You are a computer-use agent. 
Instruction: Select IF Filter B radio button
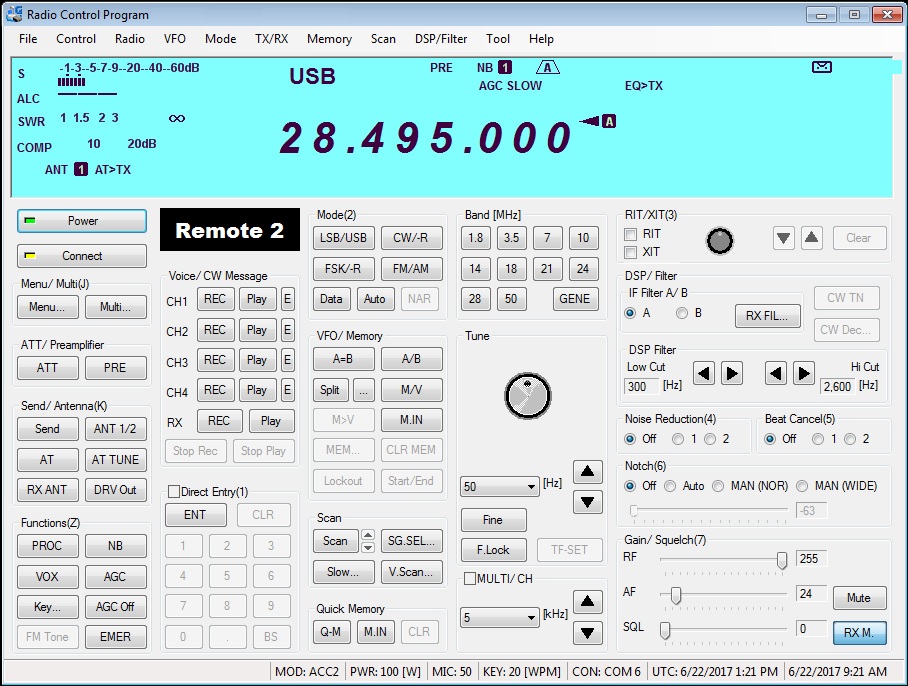click(x=682, y=313)
